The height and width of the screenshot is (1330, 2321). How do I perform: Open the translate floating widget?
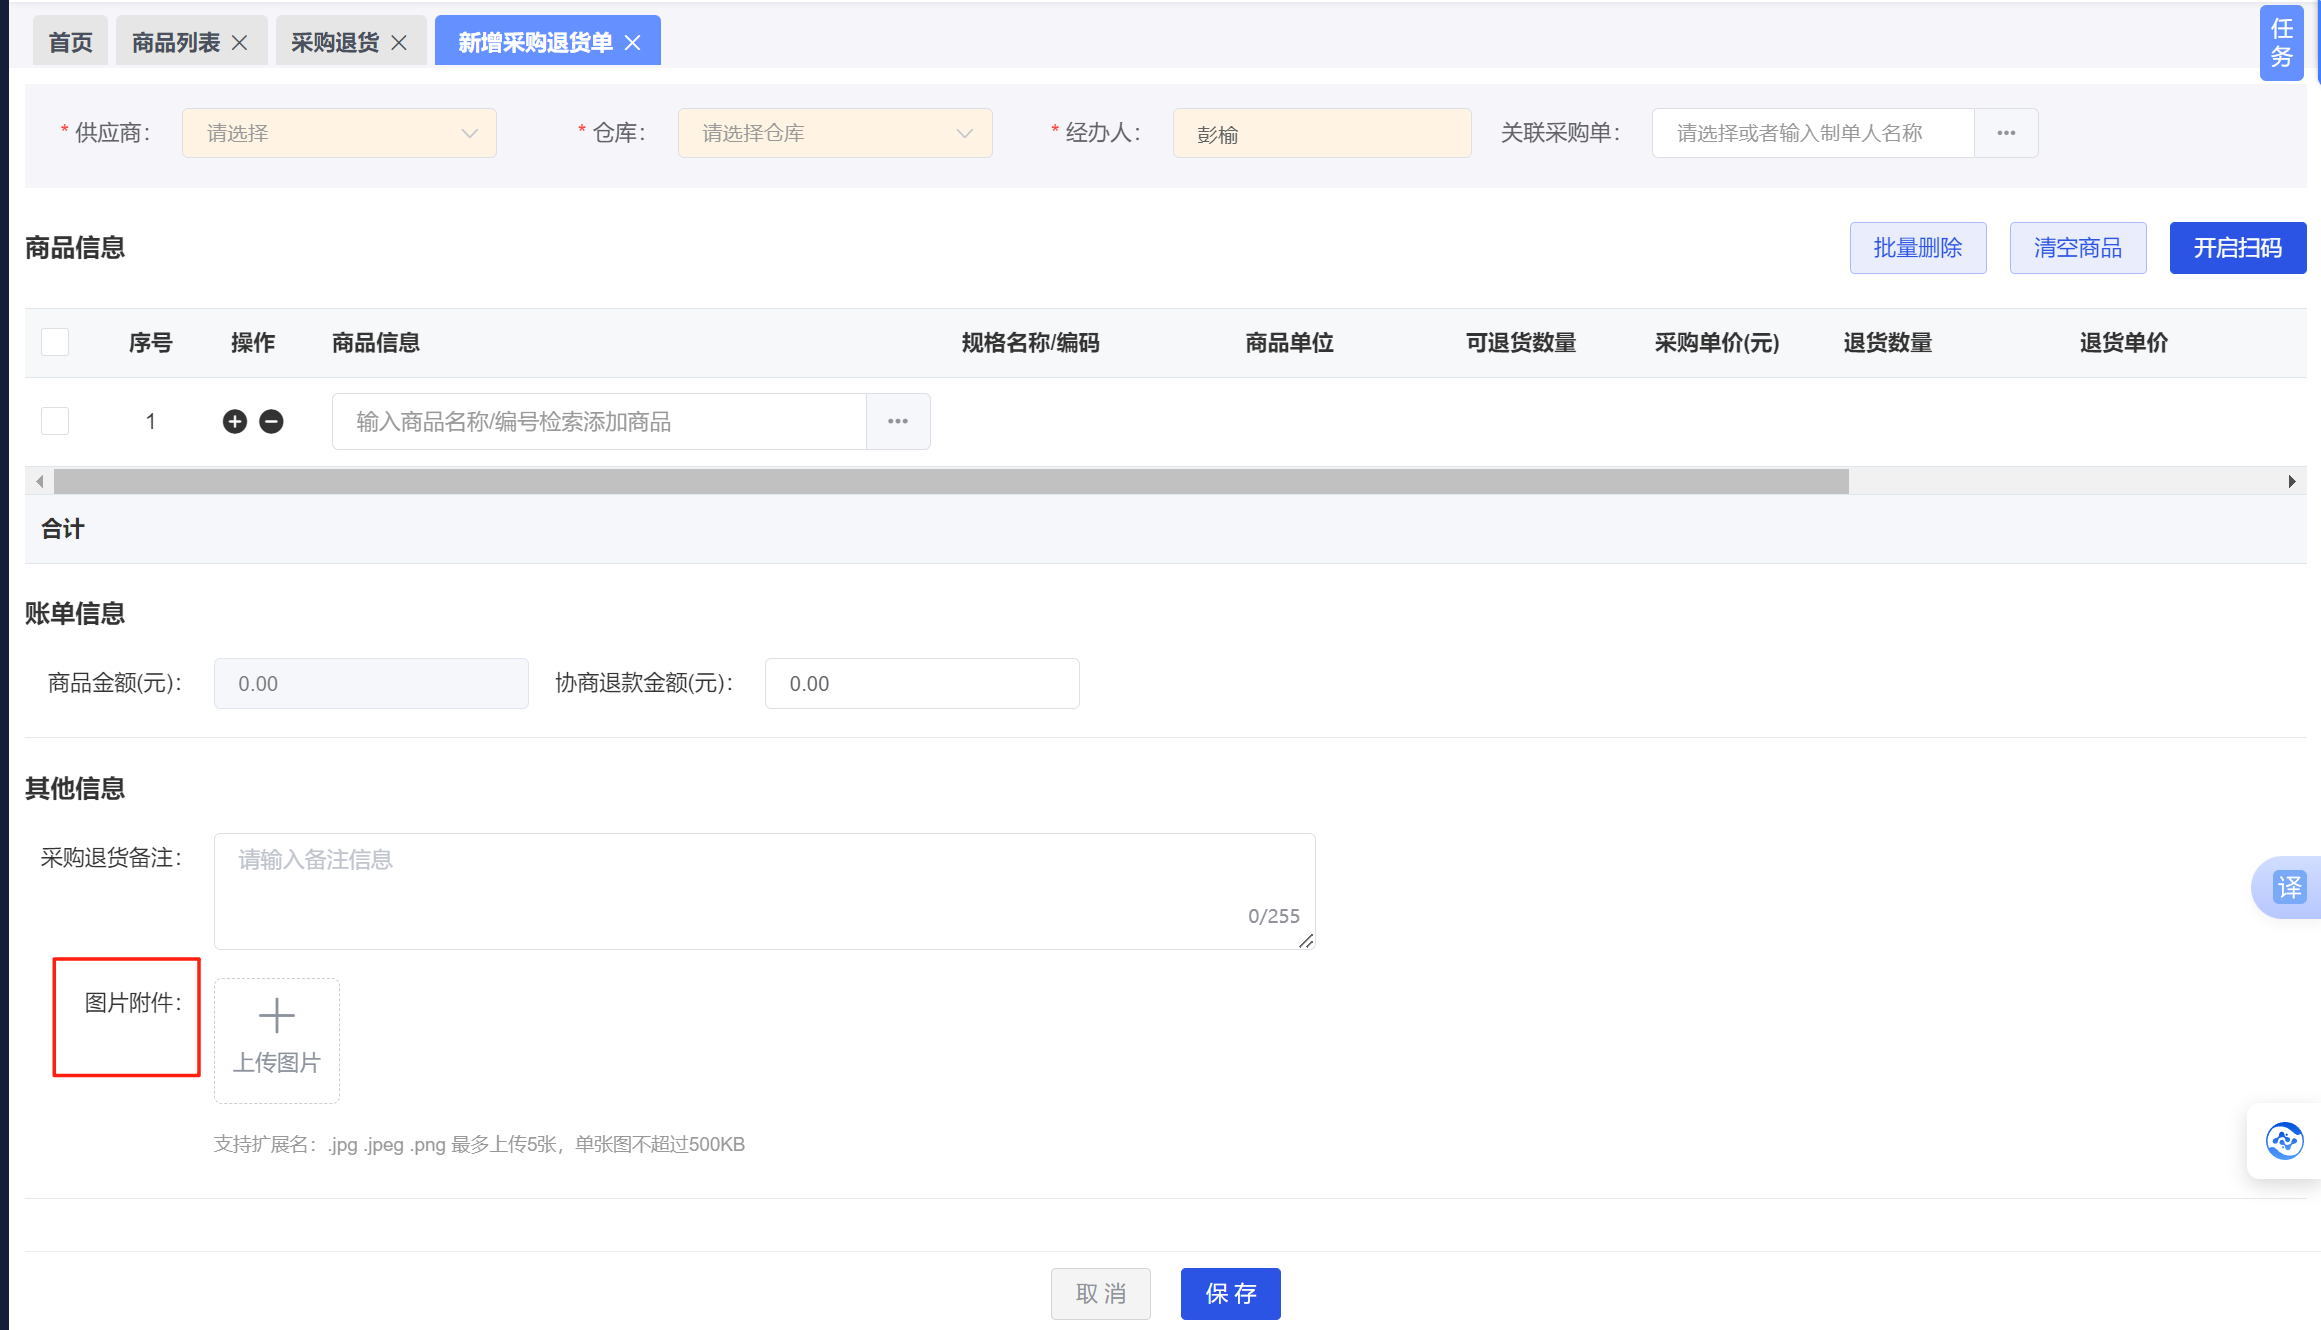pyautogui.click(x=2288, y=887)
